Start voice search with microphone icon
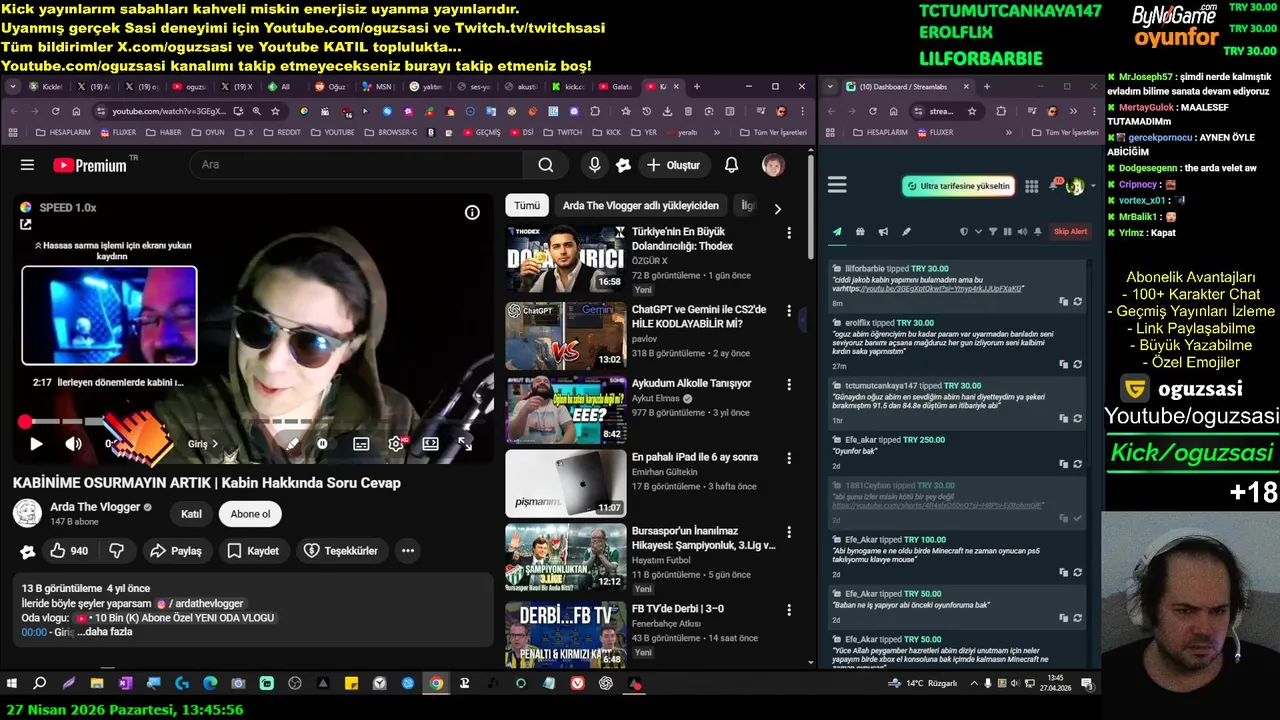 pos(595,165)
